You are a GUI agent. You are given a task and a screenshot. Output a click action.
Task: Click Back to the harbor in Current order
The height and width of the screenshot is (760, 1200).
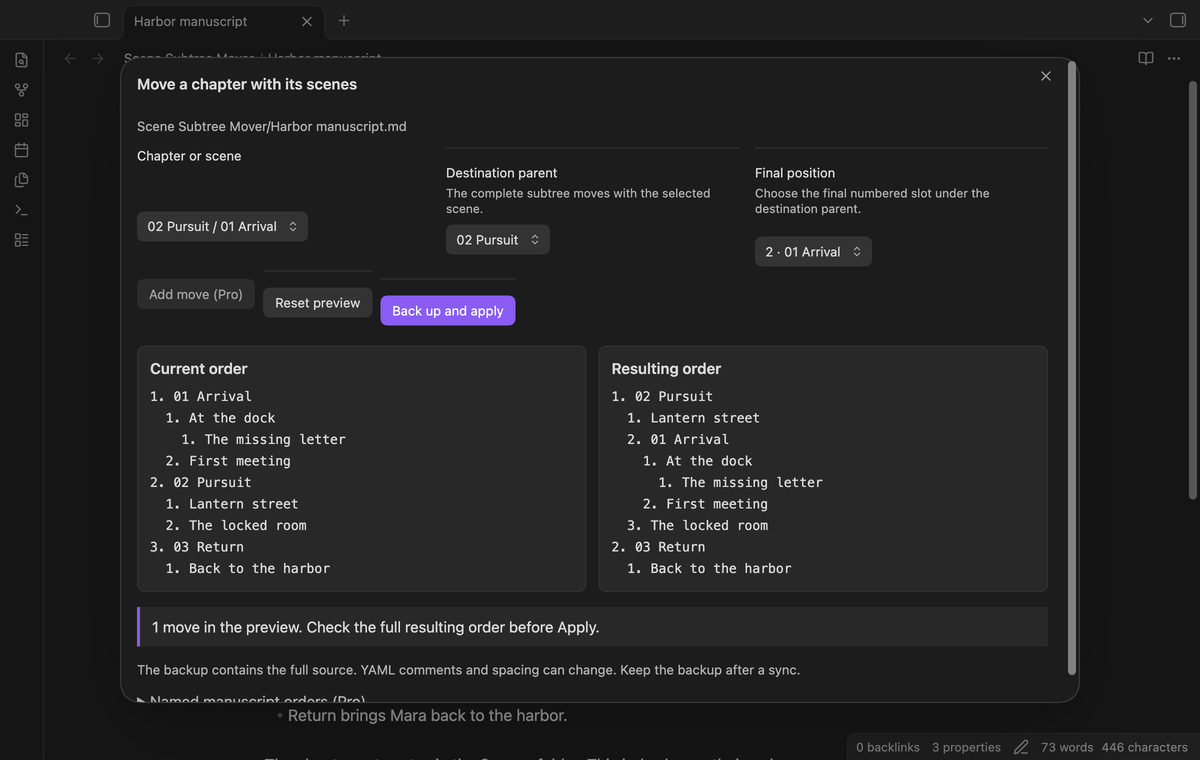tap(259, 569)
